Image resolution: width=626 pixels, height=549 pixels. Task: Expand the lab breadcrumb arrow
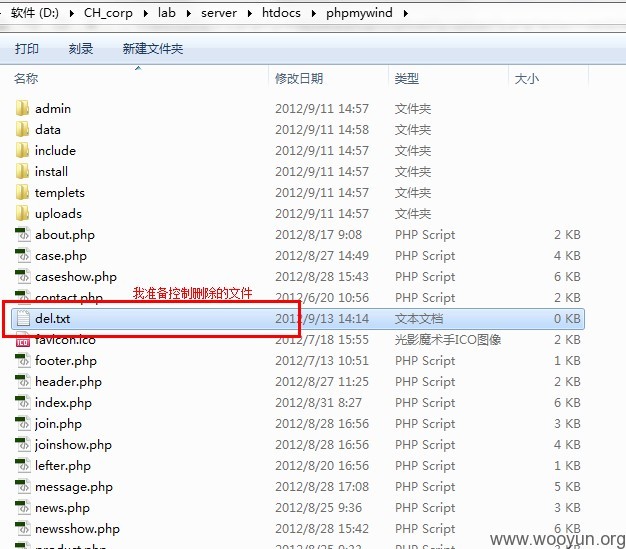coord(188,14)
